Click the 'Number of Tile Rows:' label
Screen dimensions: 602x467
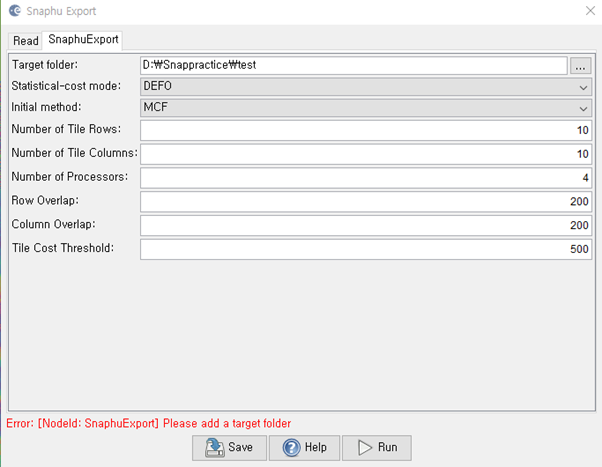pos(66,129)
